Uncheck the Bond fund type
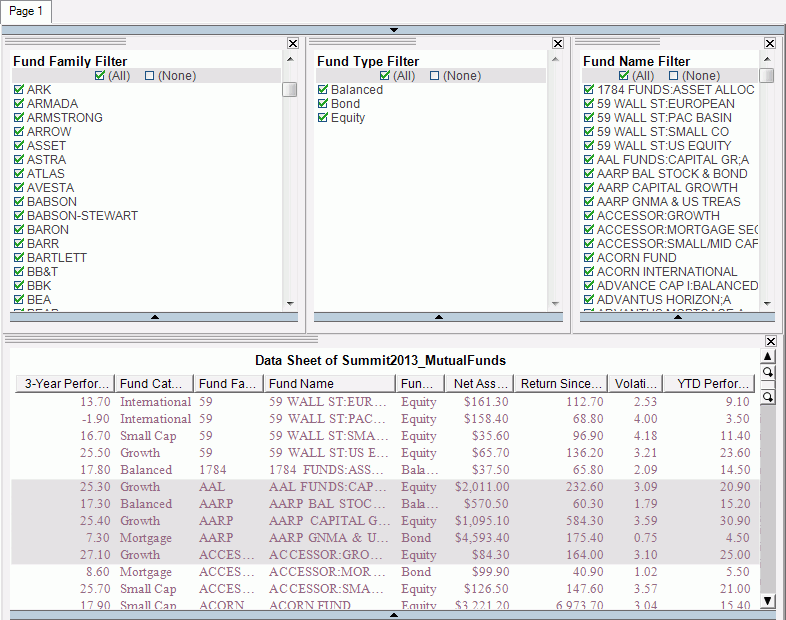 click(323, 104)
